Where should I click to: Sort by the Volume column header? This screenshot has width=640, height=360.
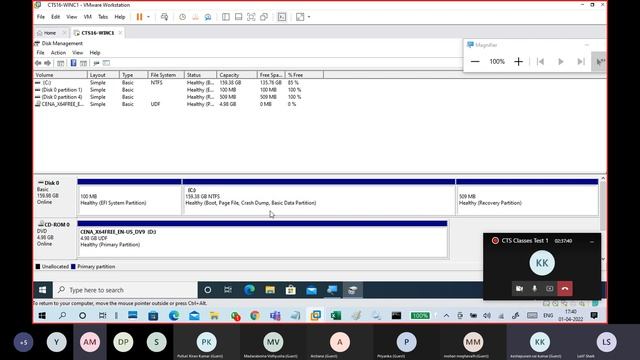[60, 75]
